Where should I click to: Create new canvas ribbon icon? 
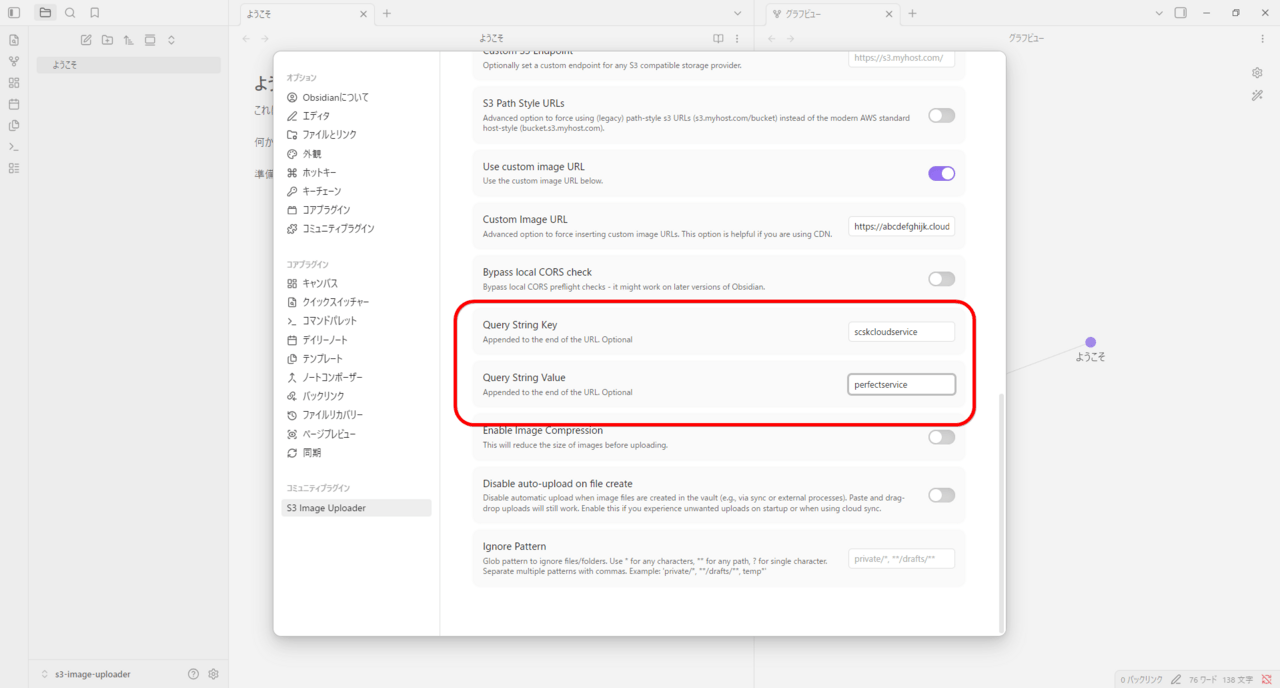[14, 83]
